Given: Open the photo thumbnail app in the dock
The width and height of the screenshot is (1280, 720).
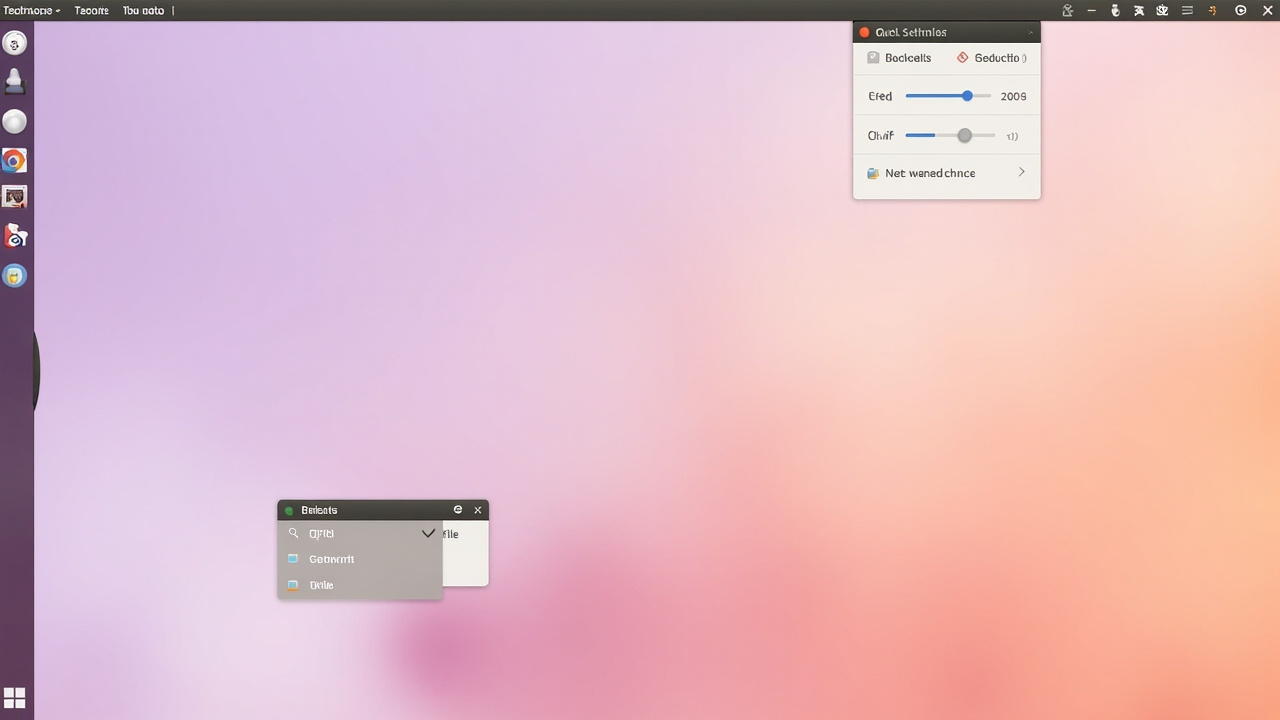Looking at the screenshot, I should (14, 197).
